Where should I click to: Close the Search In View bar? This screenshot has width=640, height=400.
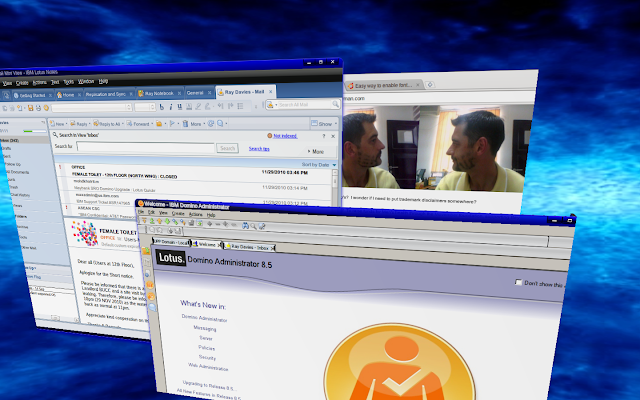(333, 136)
